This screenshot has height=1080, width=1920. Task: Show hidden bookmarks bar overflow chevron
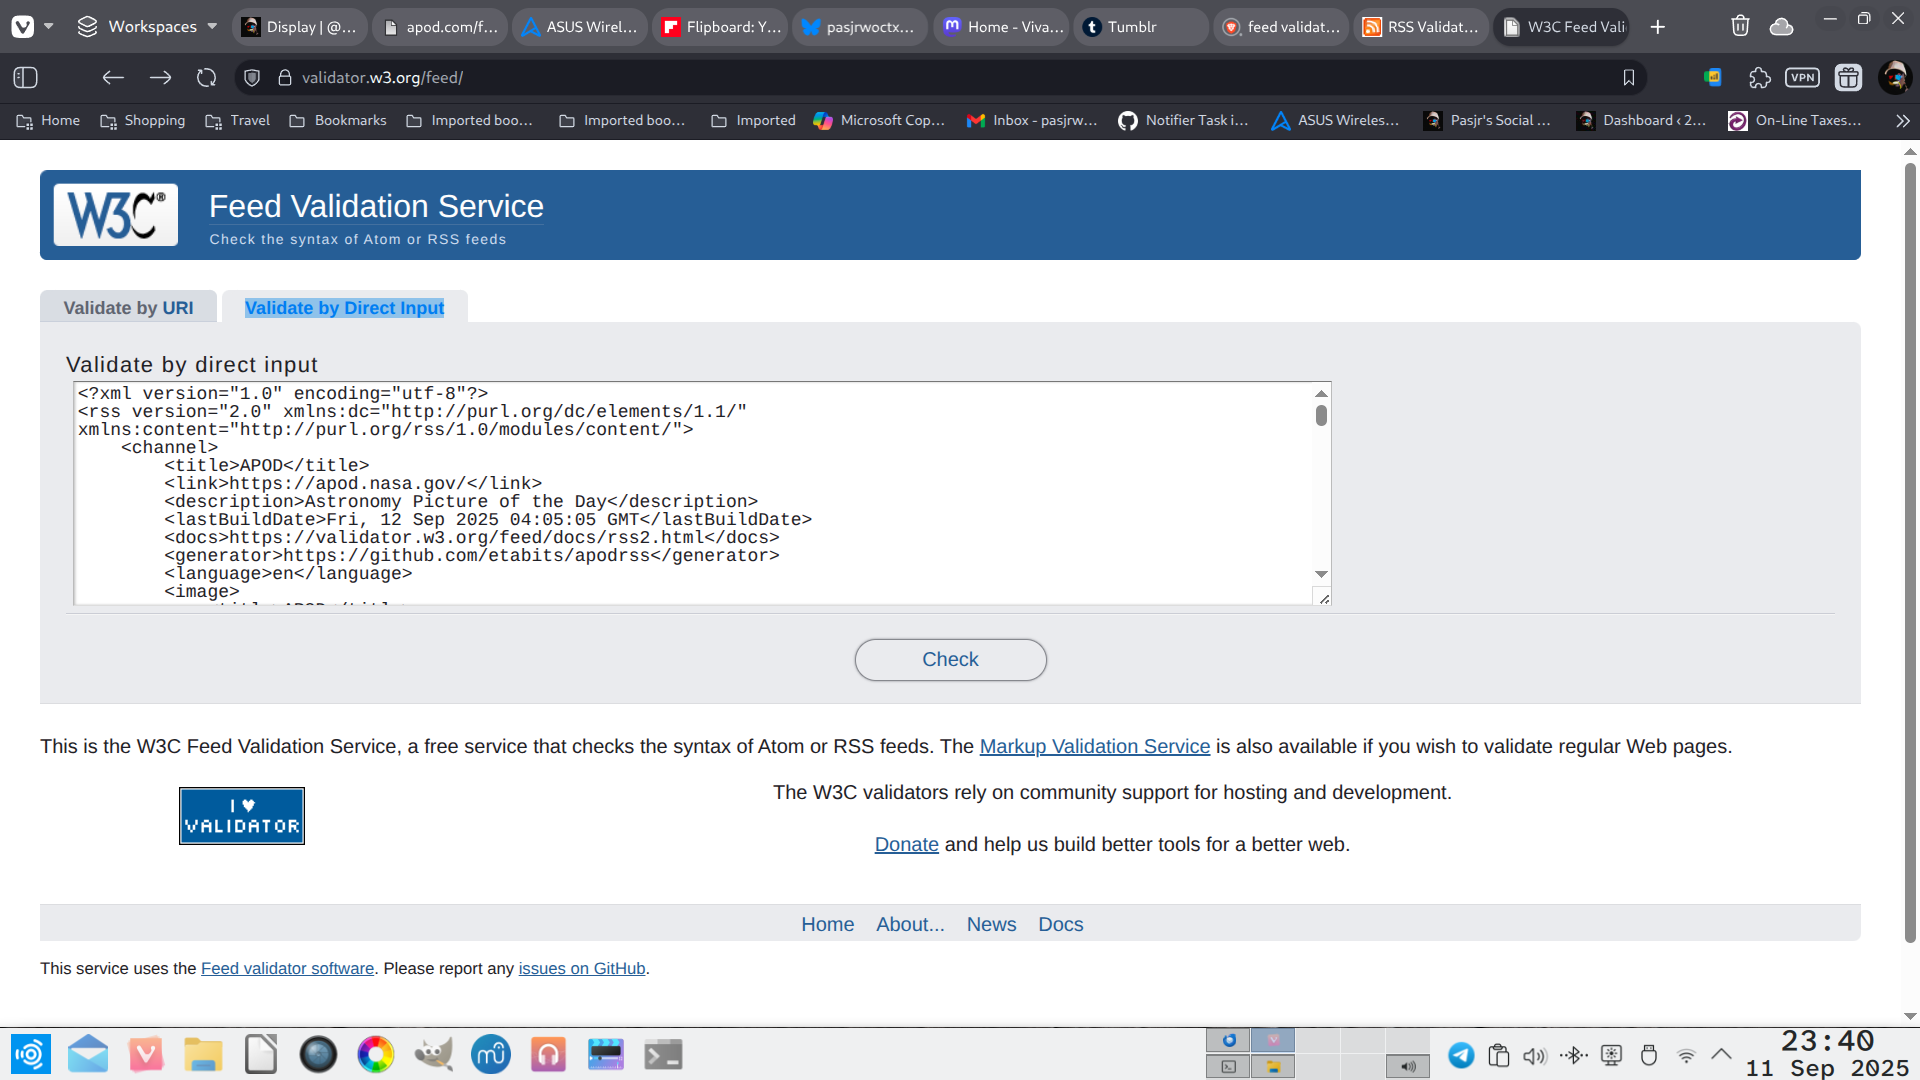click(x=1902, y=120)
